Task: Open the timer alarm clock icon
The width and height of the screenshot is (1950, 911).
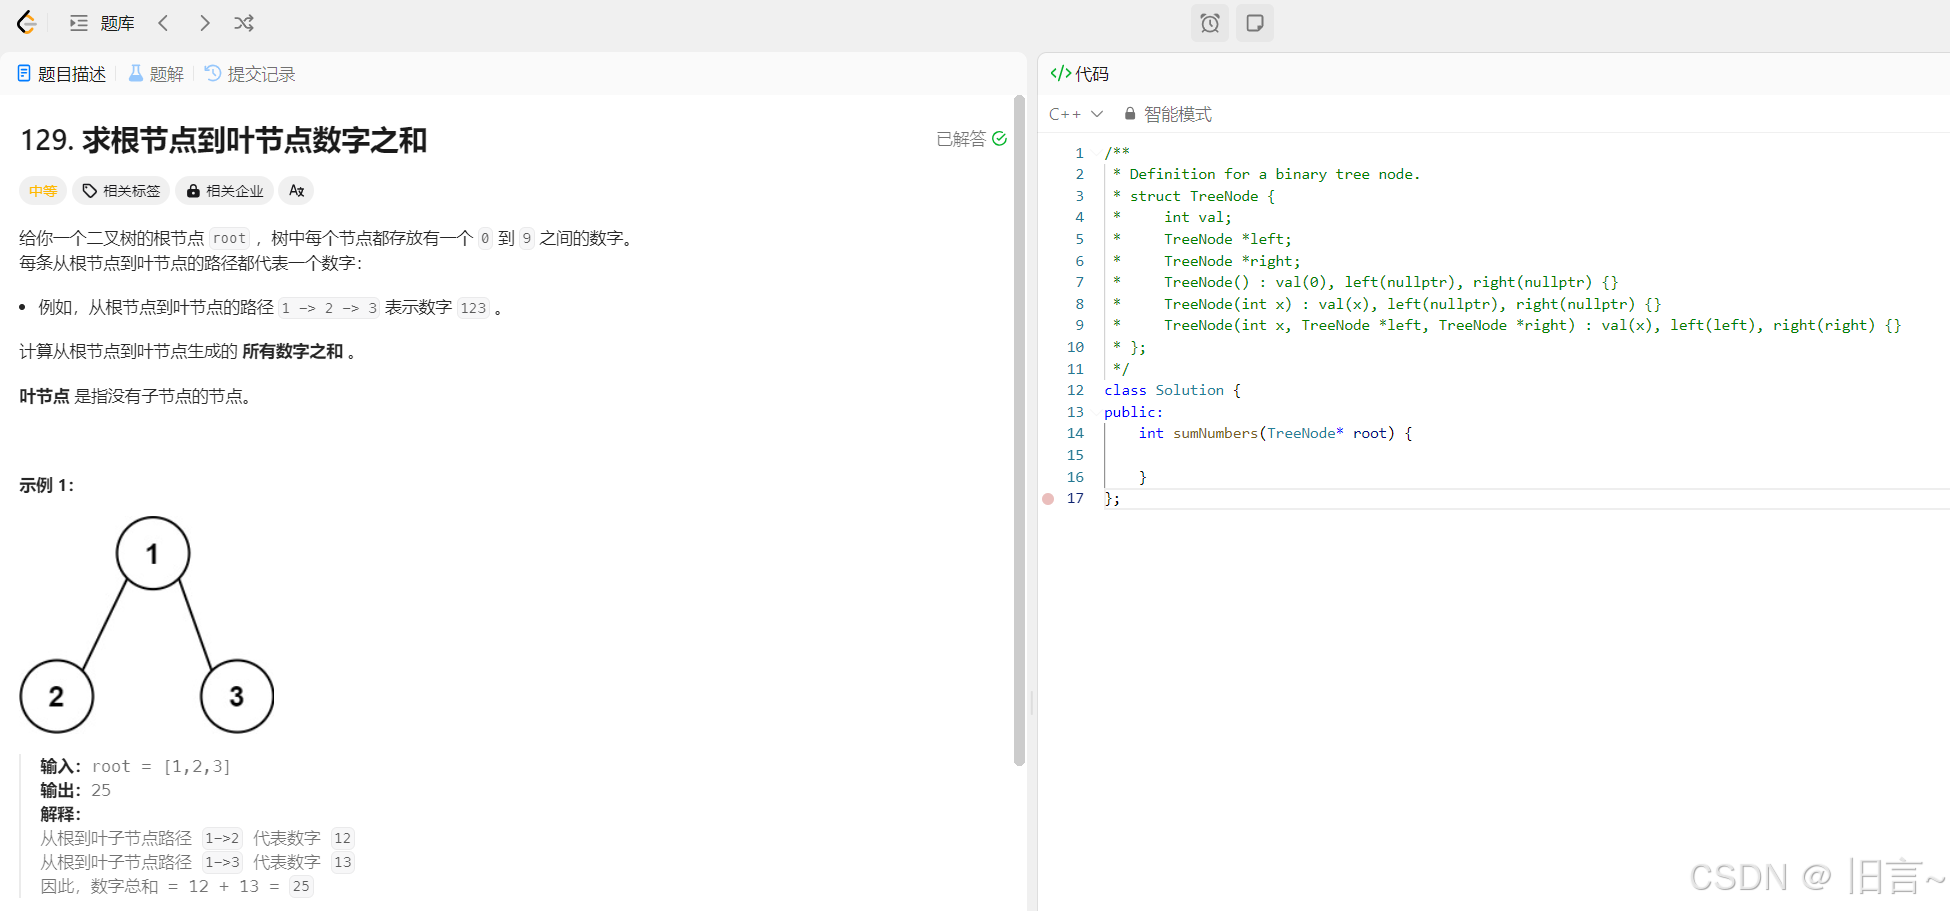Action: (x=1210, y=23)
